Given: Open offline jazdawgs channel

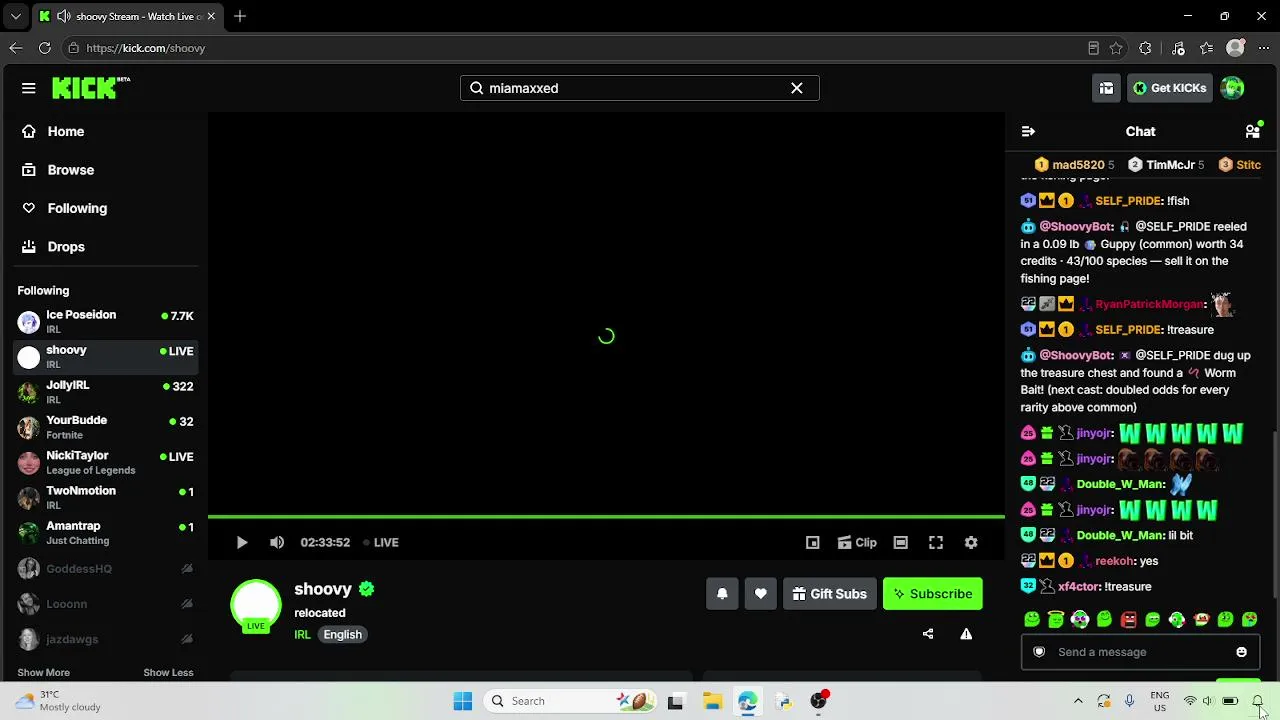Looking at the screenshot, I should click(106, 639).
